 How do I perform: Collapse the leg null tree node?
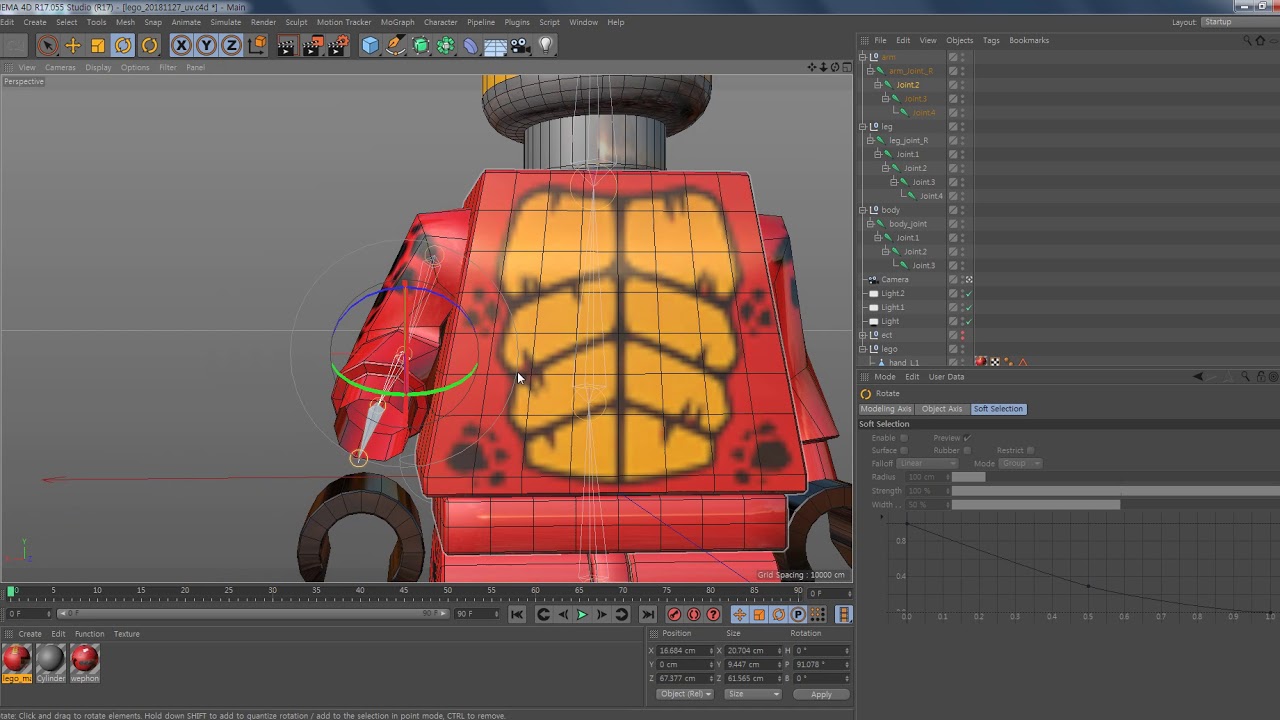[x=863, y=126]
